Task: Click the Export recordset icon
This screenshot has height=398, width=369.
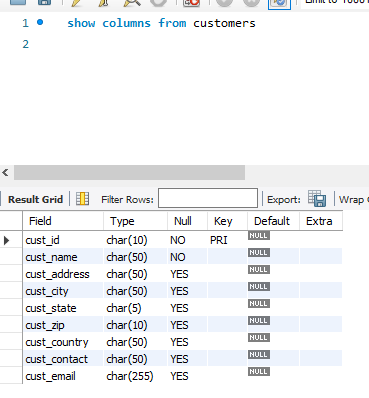Action: [x=317, y=198]
